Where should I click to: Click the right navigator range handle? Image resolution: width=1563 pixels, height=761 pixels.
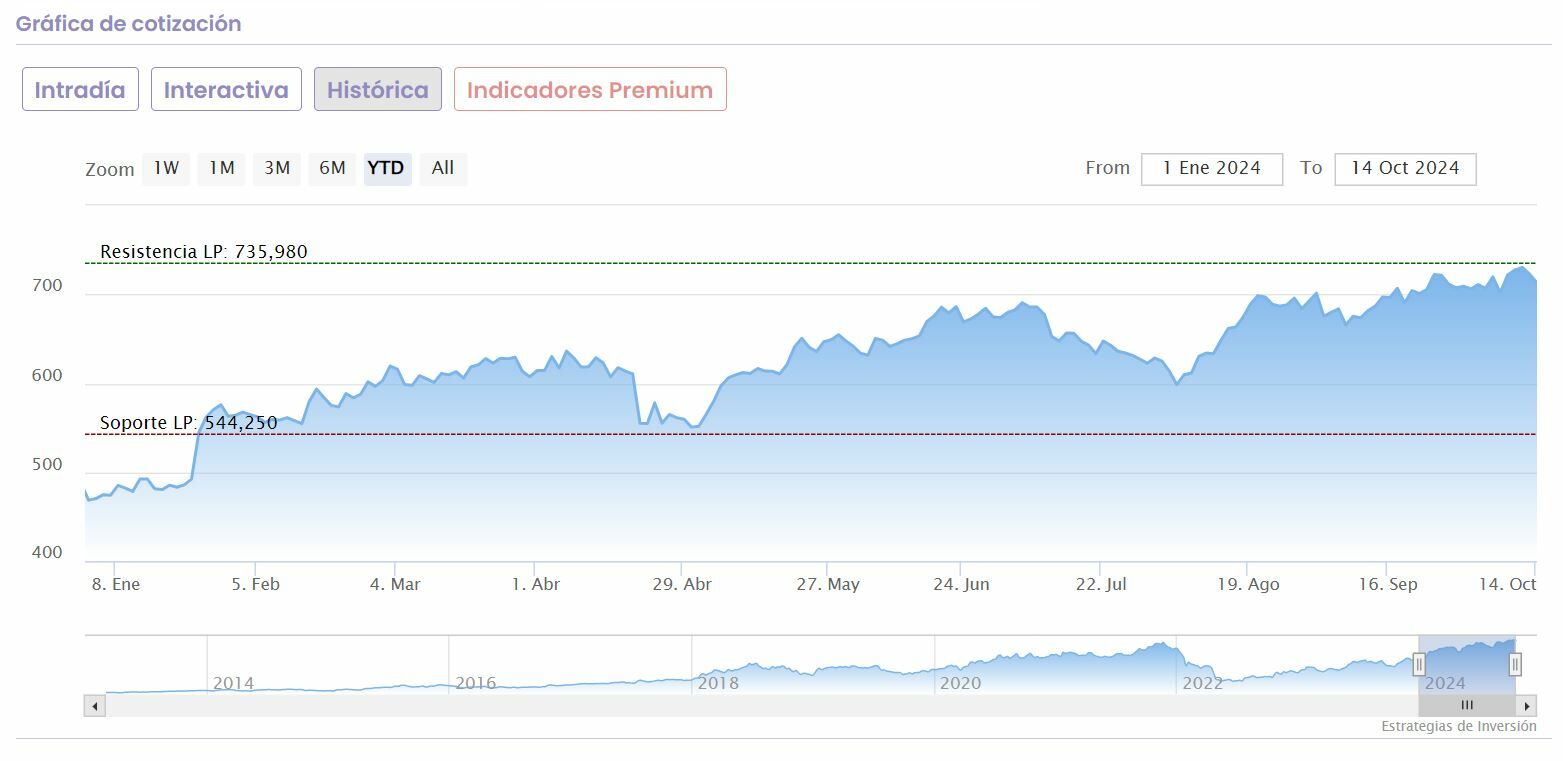1515,664
